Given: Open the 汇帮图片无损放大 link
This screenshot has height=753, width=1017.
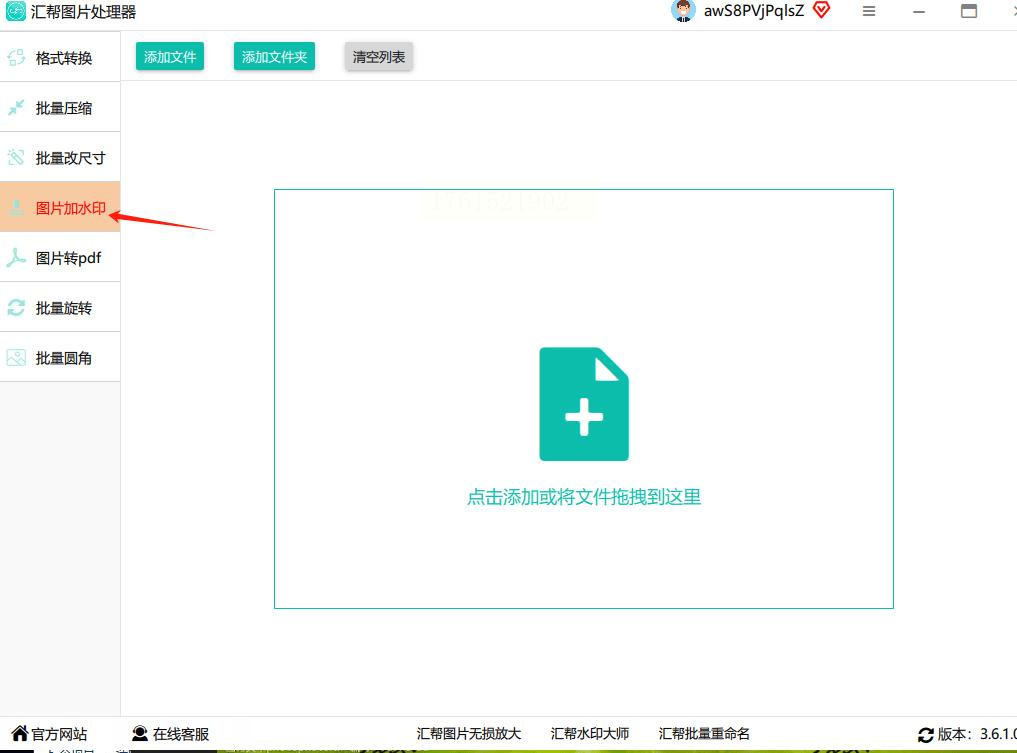Looking at the screenshot, I should coord(469,734).
